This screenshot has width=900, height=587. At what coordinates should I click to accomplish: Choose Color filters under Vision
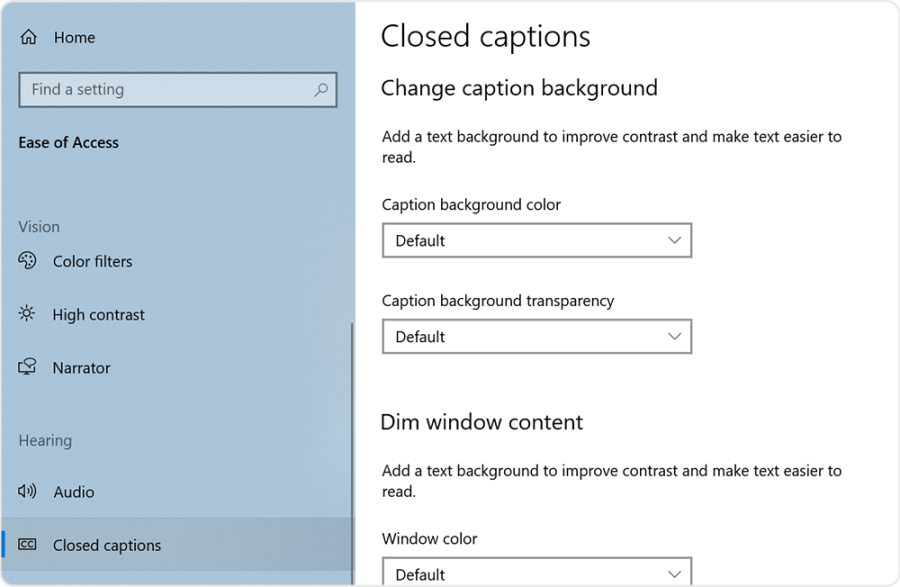tap(92, 261)
